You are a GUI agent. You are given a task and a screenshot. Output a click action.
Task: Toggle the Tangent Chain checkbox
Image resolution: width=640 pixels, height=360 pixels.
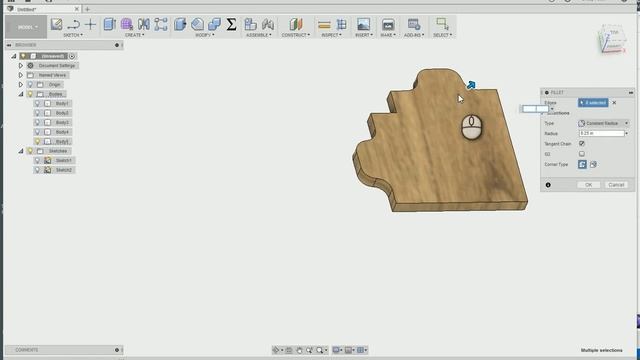pos(582,144)
